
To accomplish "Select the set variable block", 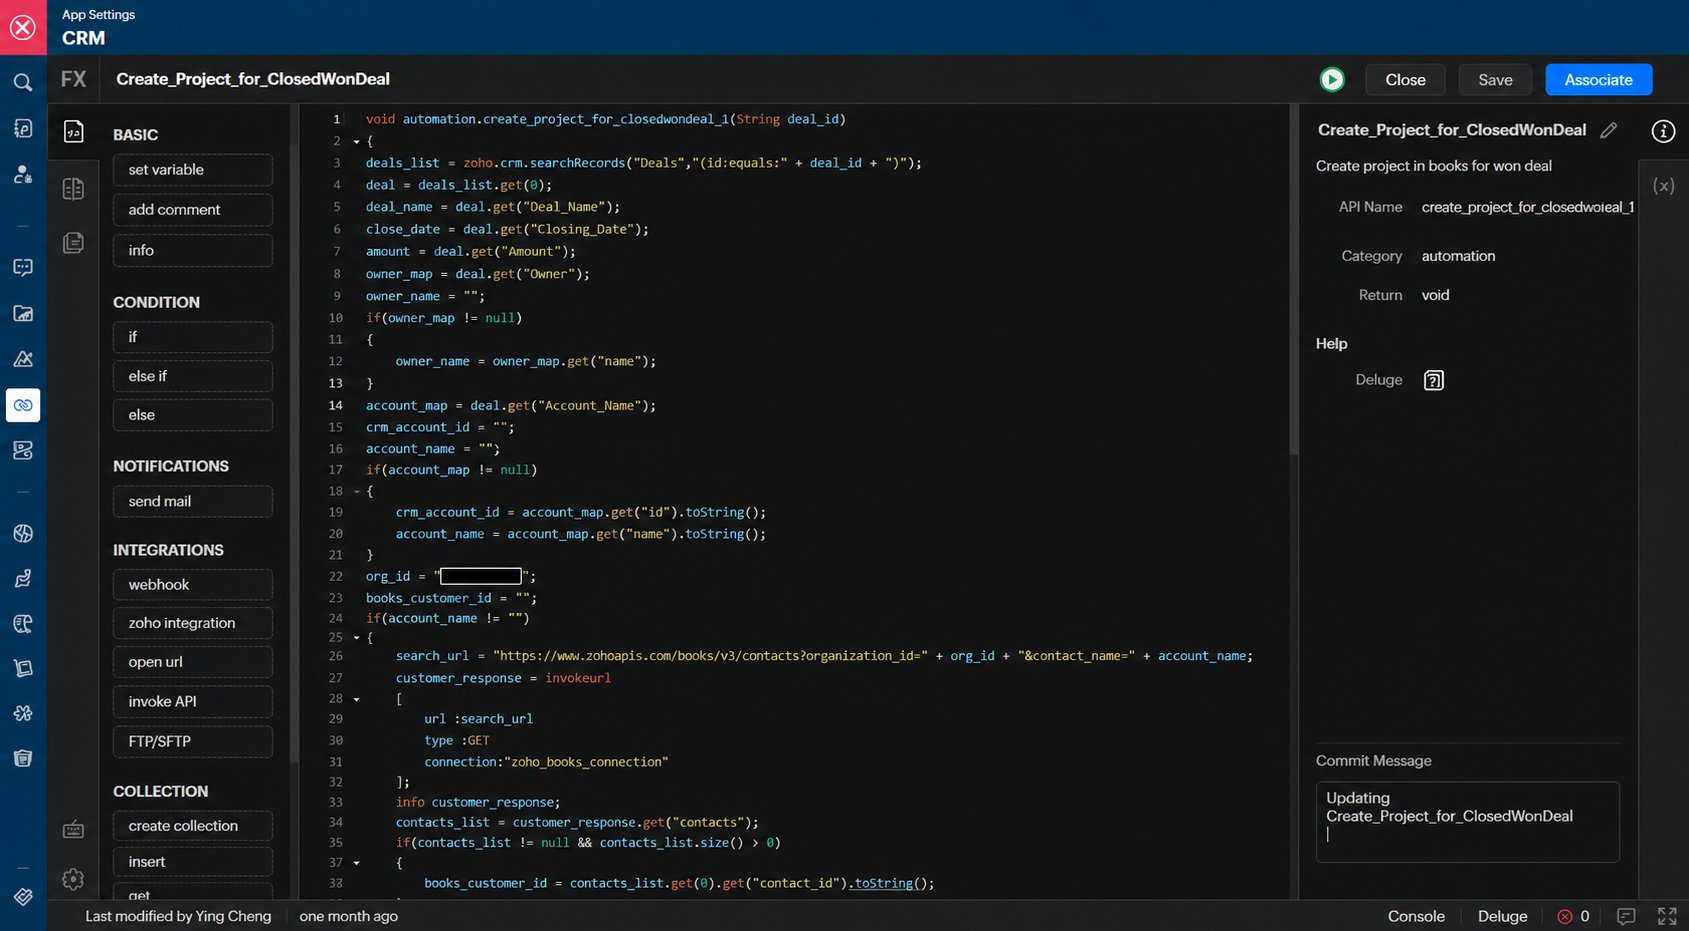I will point(193,170).
